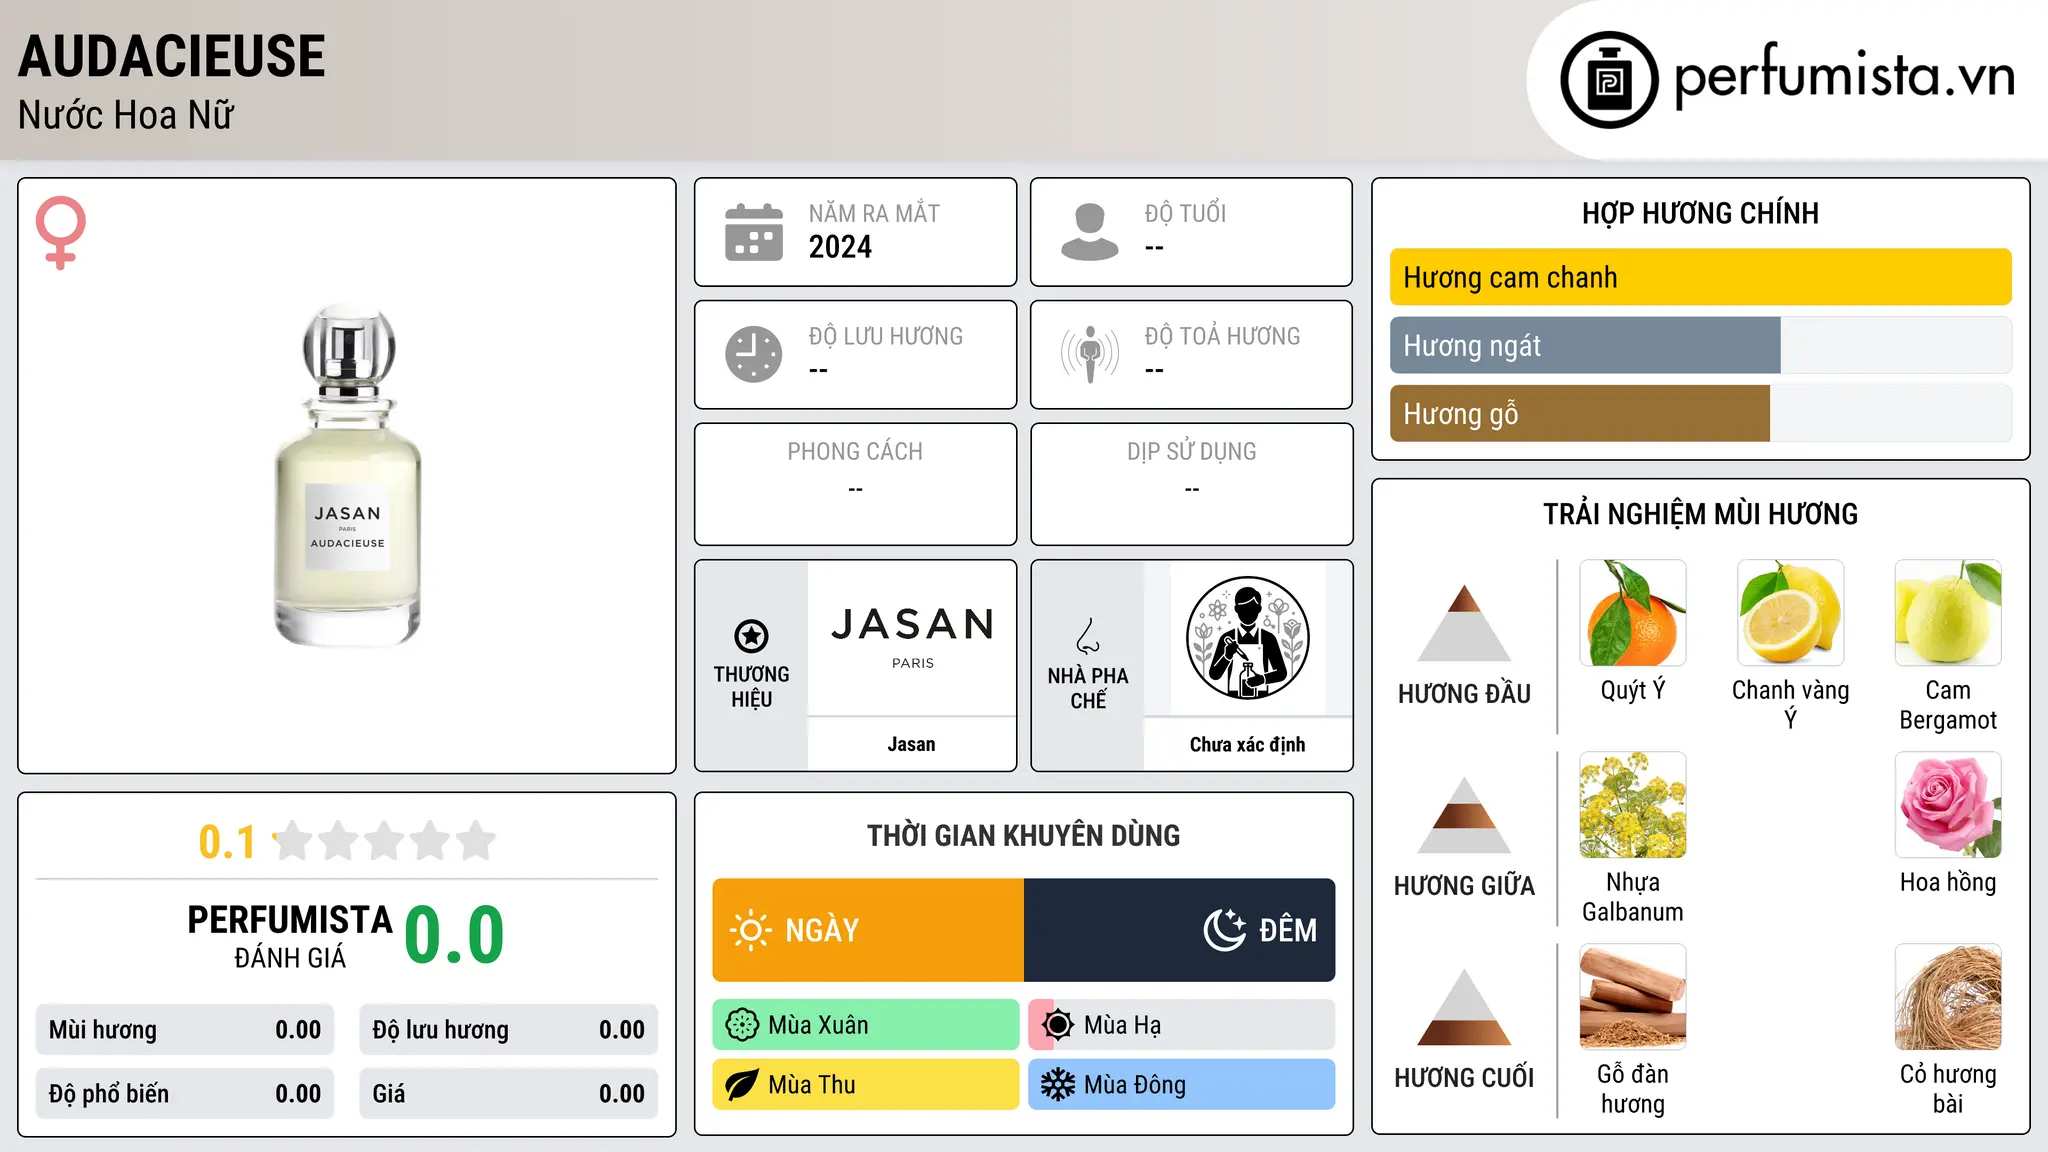The image size is (2048, 1152).
Task: Open the Gỗ đàn hương sandalwood image
Action: tap(1633, 997)
